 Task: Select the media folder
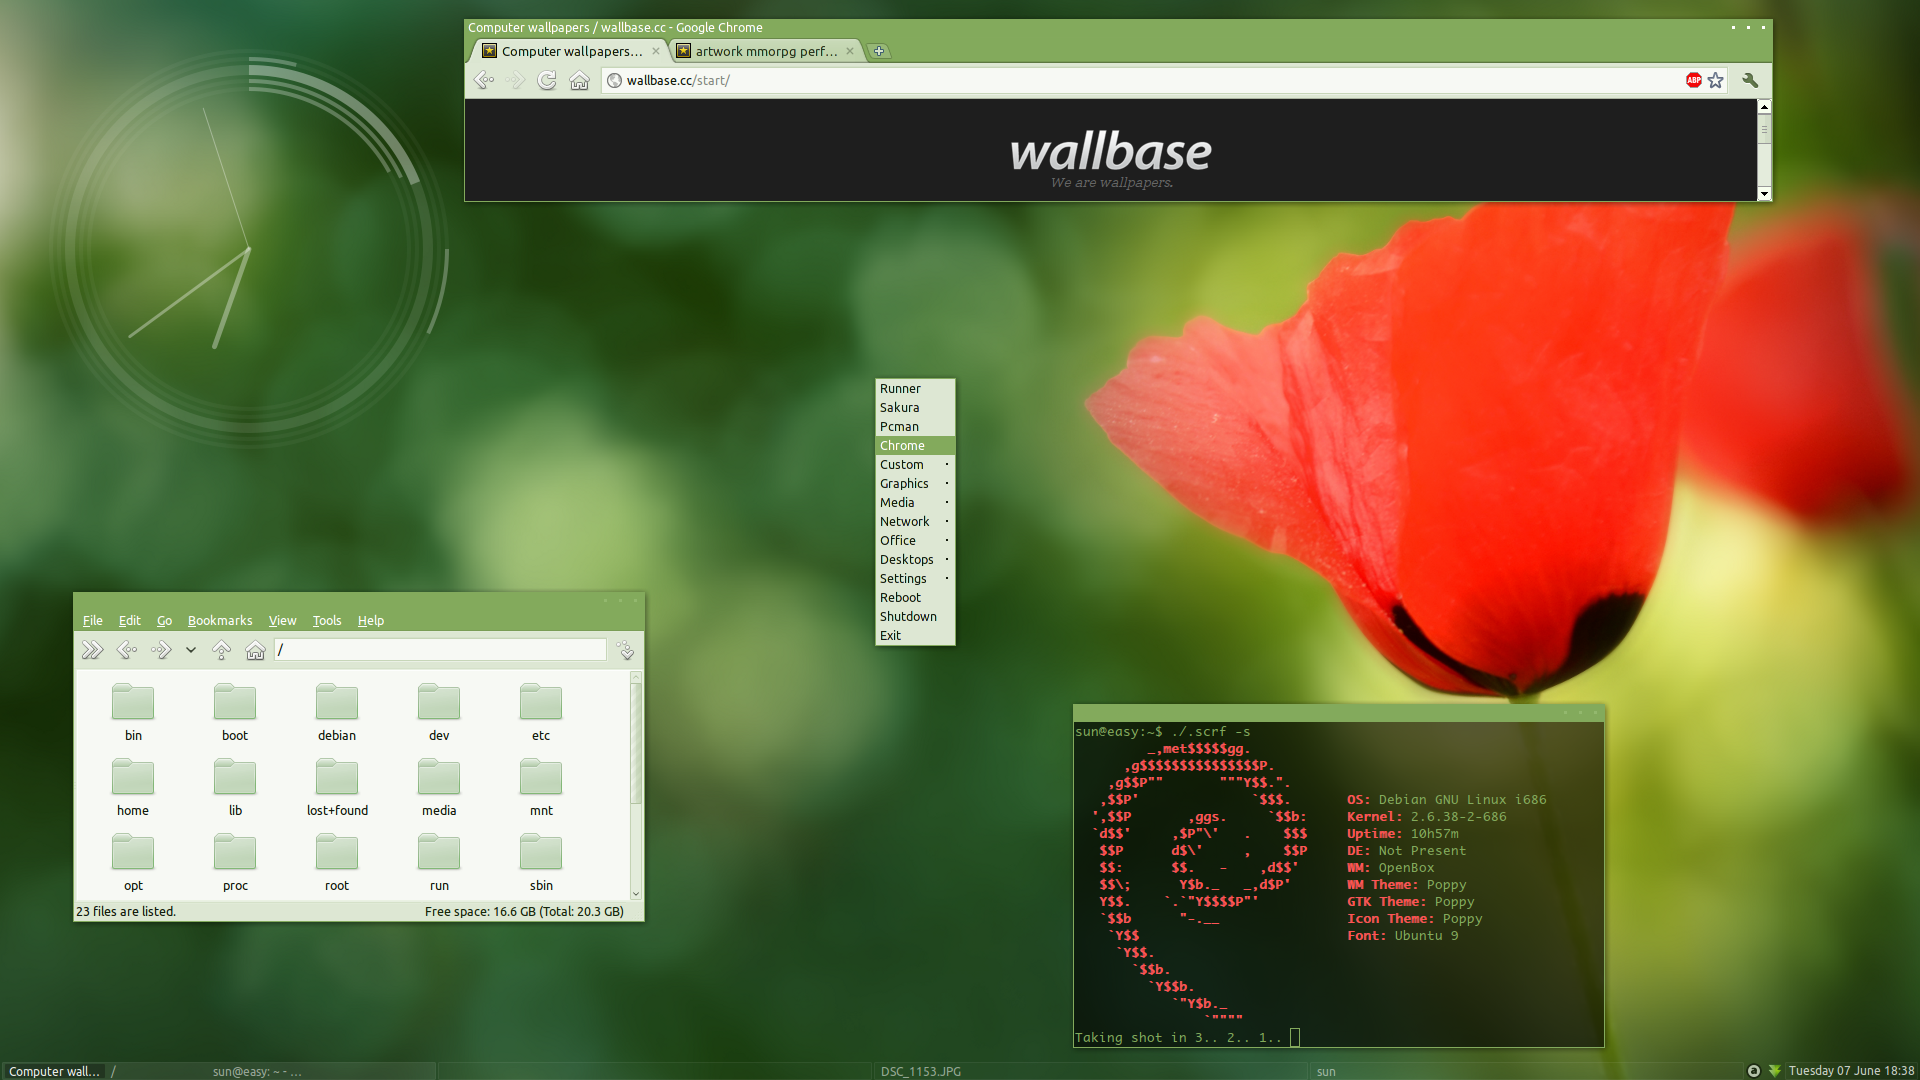pos(439,787)
